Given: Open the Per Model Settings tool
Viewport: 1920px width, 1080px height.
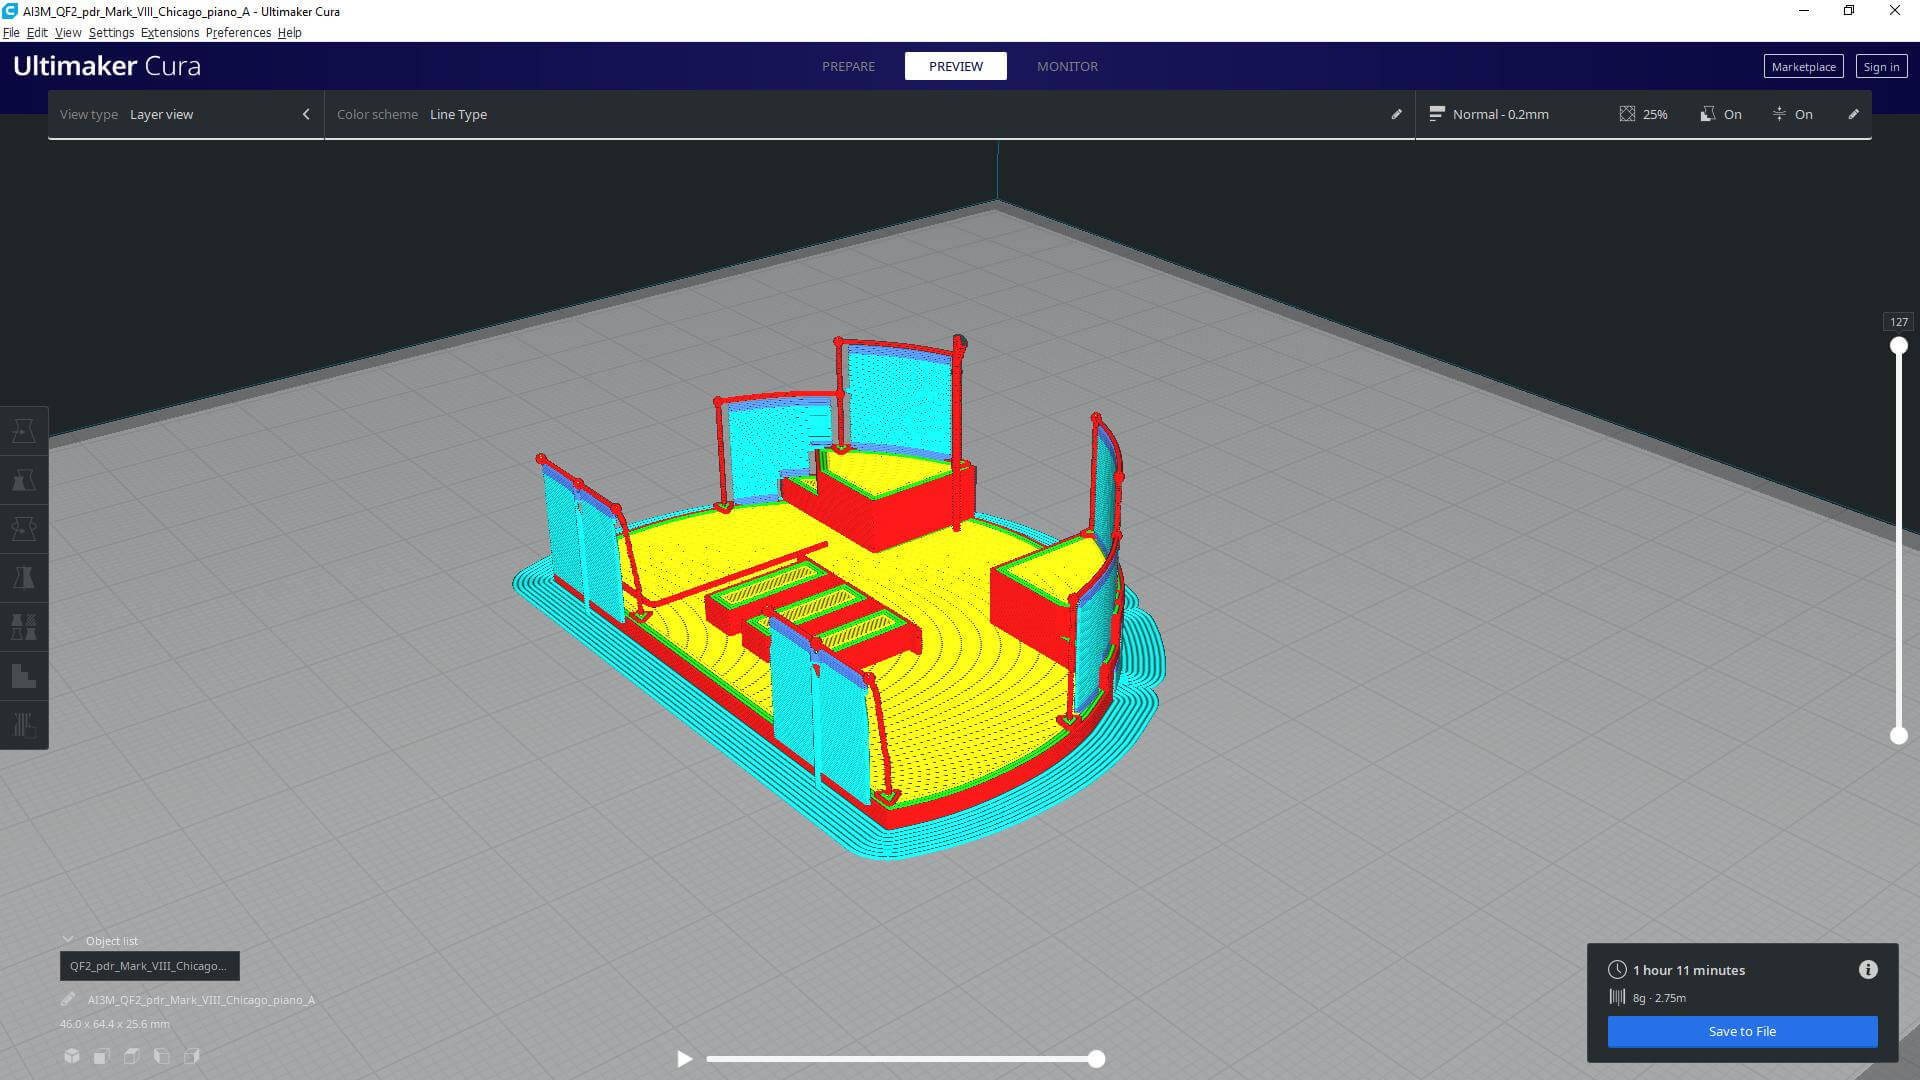Looking at the screenshot, I should click(24, 628).
